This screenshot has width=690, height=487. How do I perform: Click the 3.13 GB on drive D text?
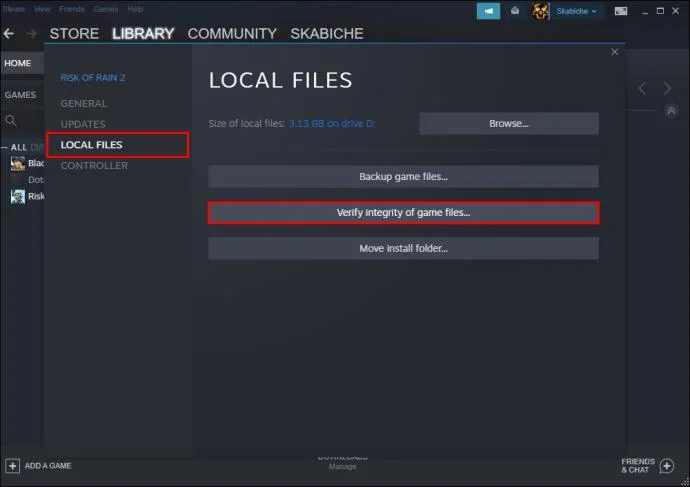[332, 124]
